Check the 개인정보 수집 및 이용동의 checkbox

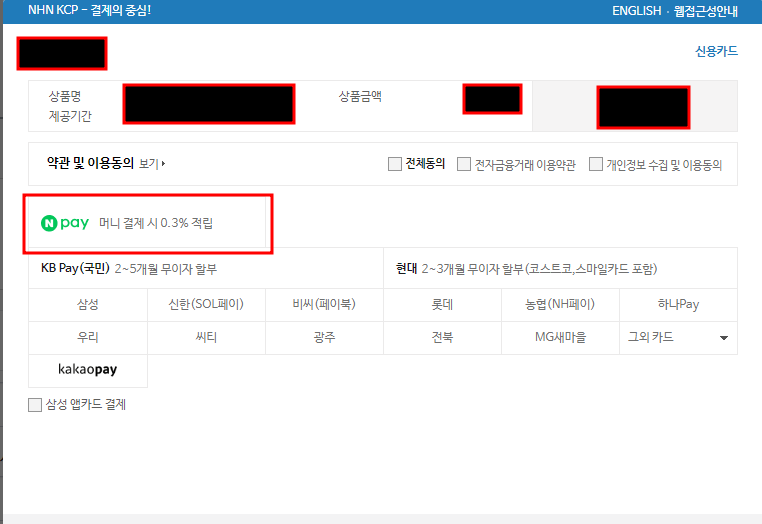click(596, 164)
